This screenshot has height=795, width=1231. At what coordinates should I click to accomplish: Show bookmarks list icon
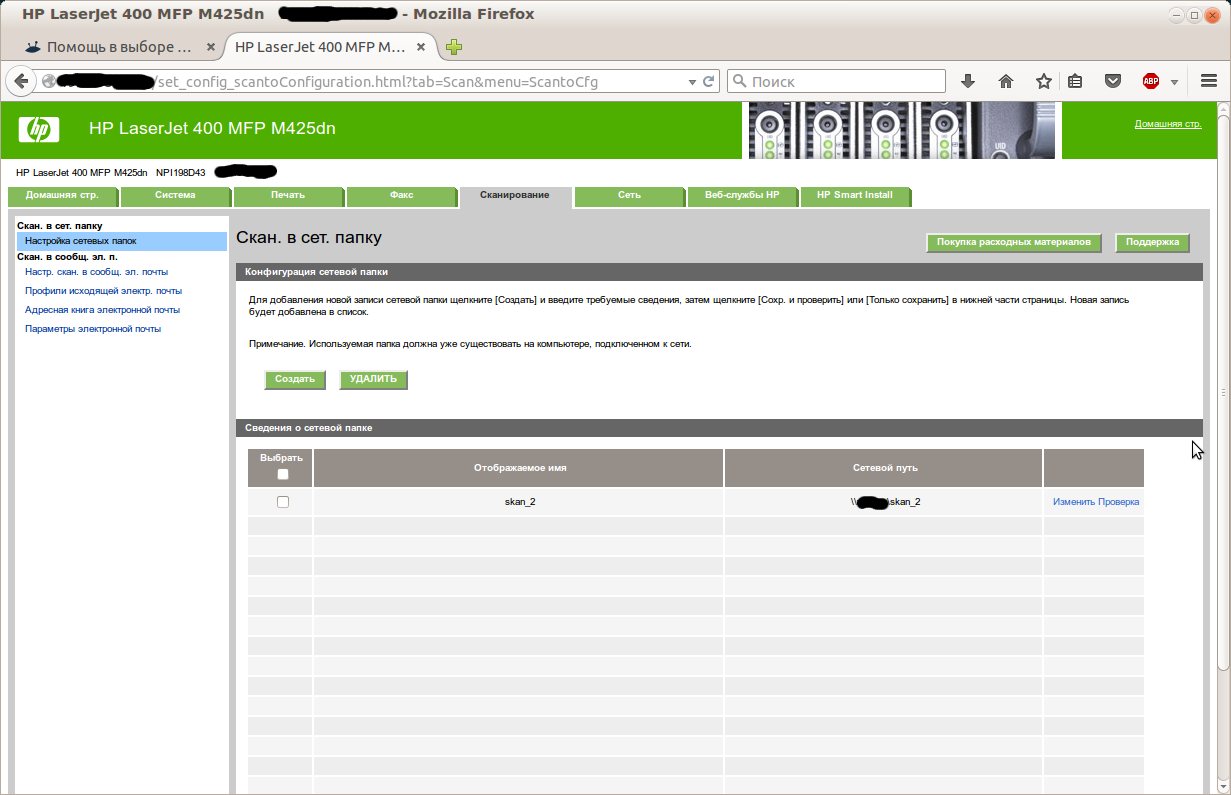[x=1075, y=81]
